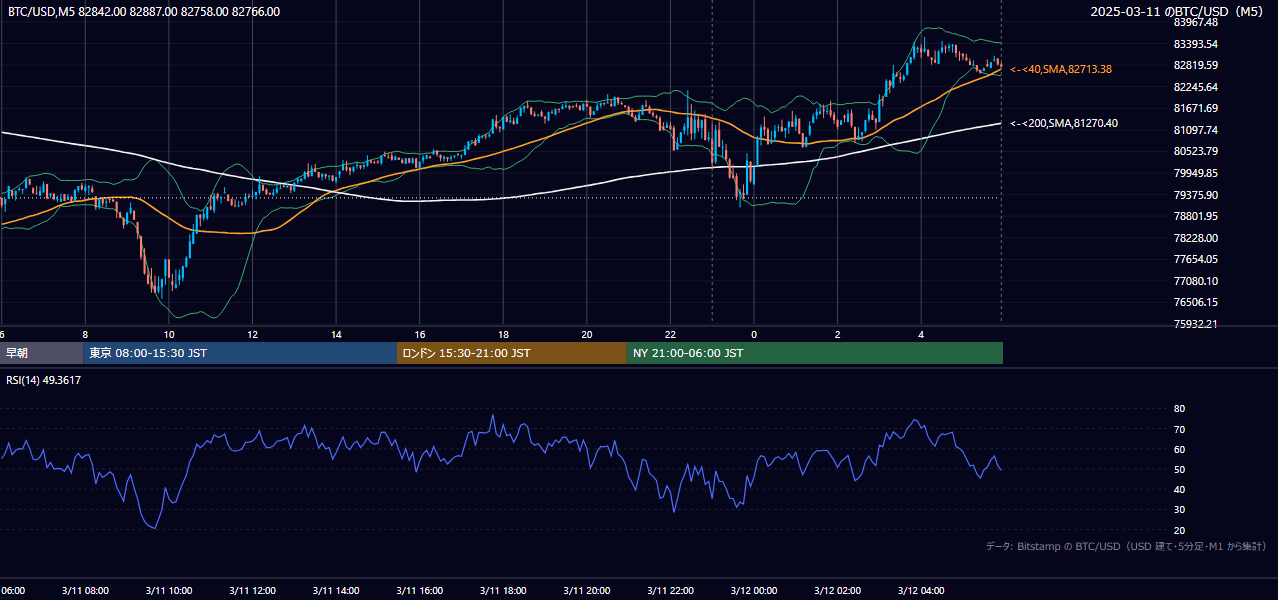Image resolution: width=1278 pixels, height=600 pixels.
Task: Click RSI scale level 30
Action: coord(1179,510)
